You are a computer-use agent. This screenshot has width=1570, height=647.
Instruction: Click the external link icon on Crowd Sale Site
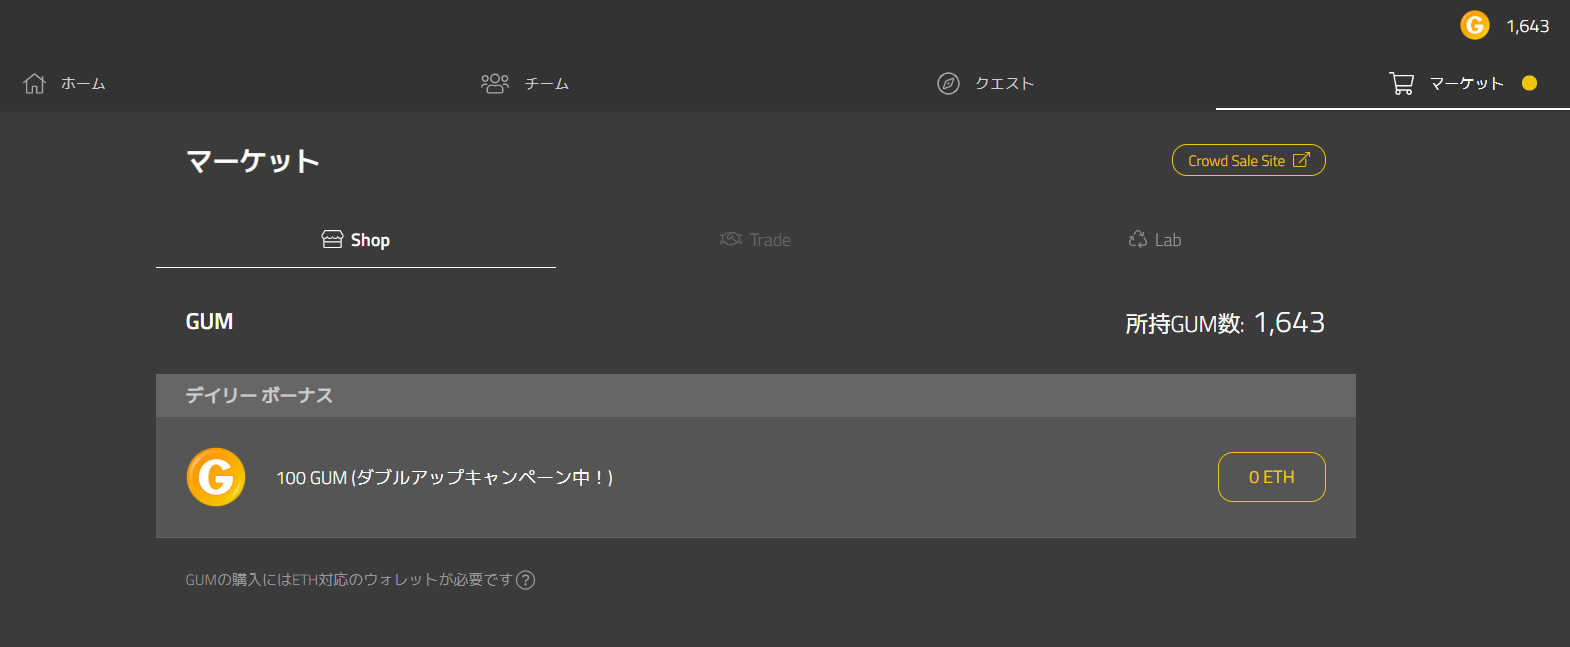1301,160
